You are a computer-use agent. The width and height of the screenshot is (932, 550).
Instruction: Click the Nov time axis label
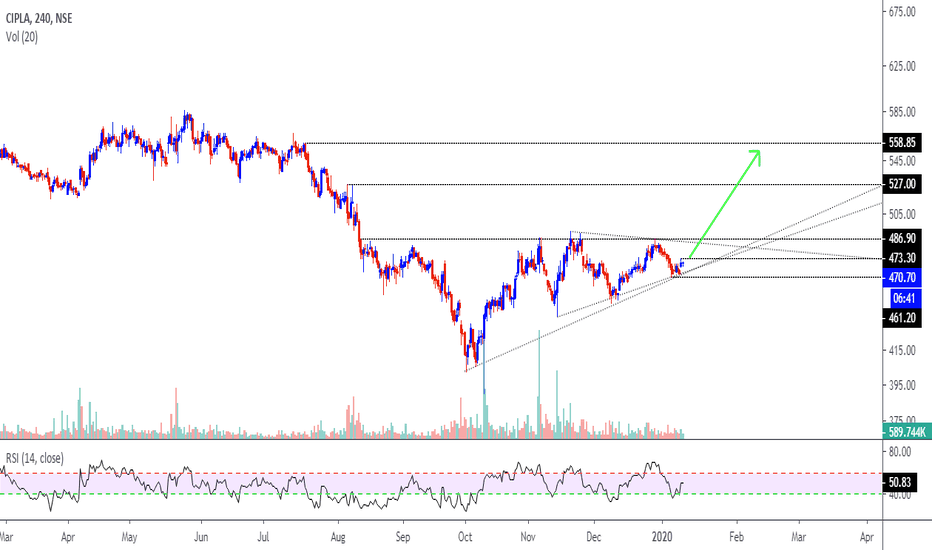point(528,537)
